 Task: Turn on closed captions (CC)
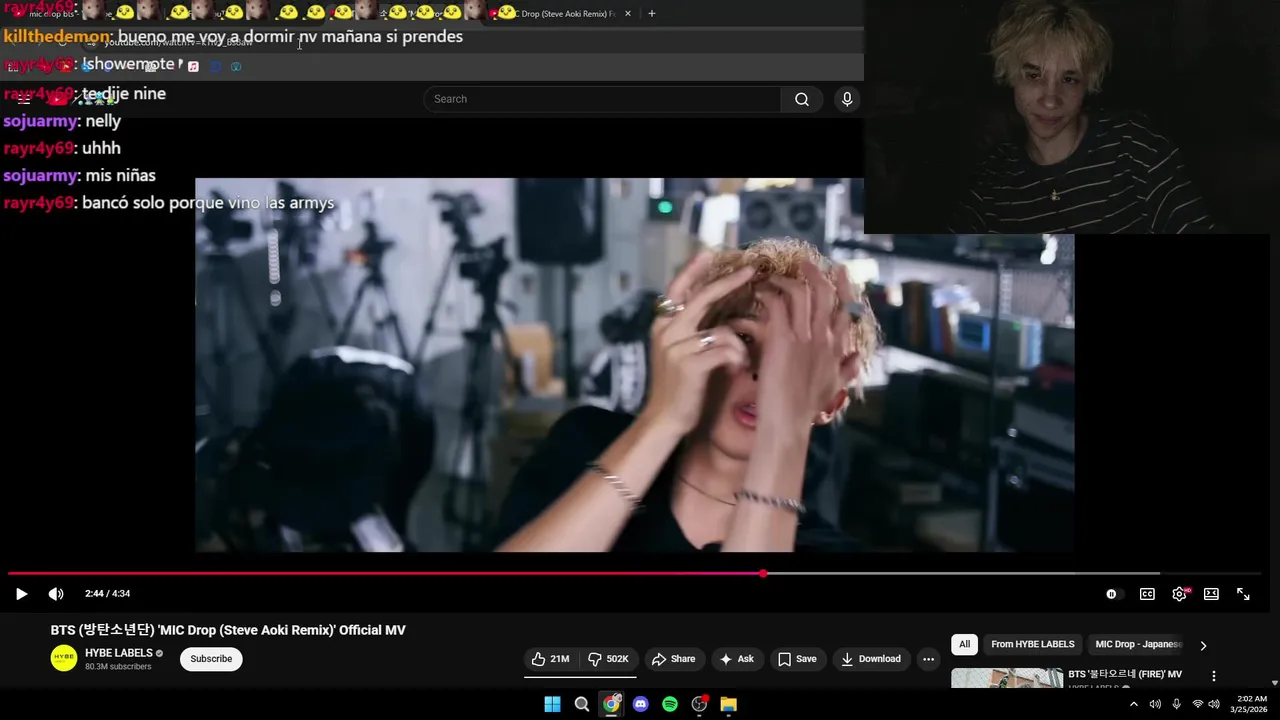pos(1147,594)
